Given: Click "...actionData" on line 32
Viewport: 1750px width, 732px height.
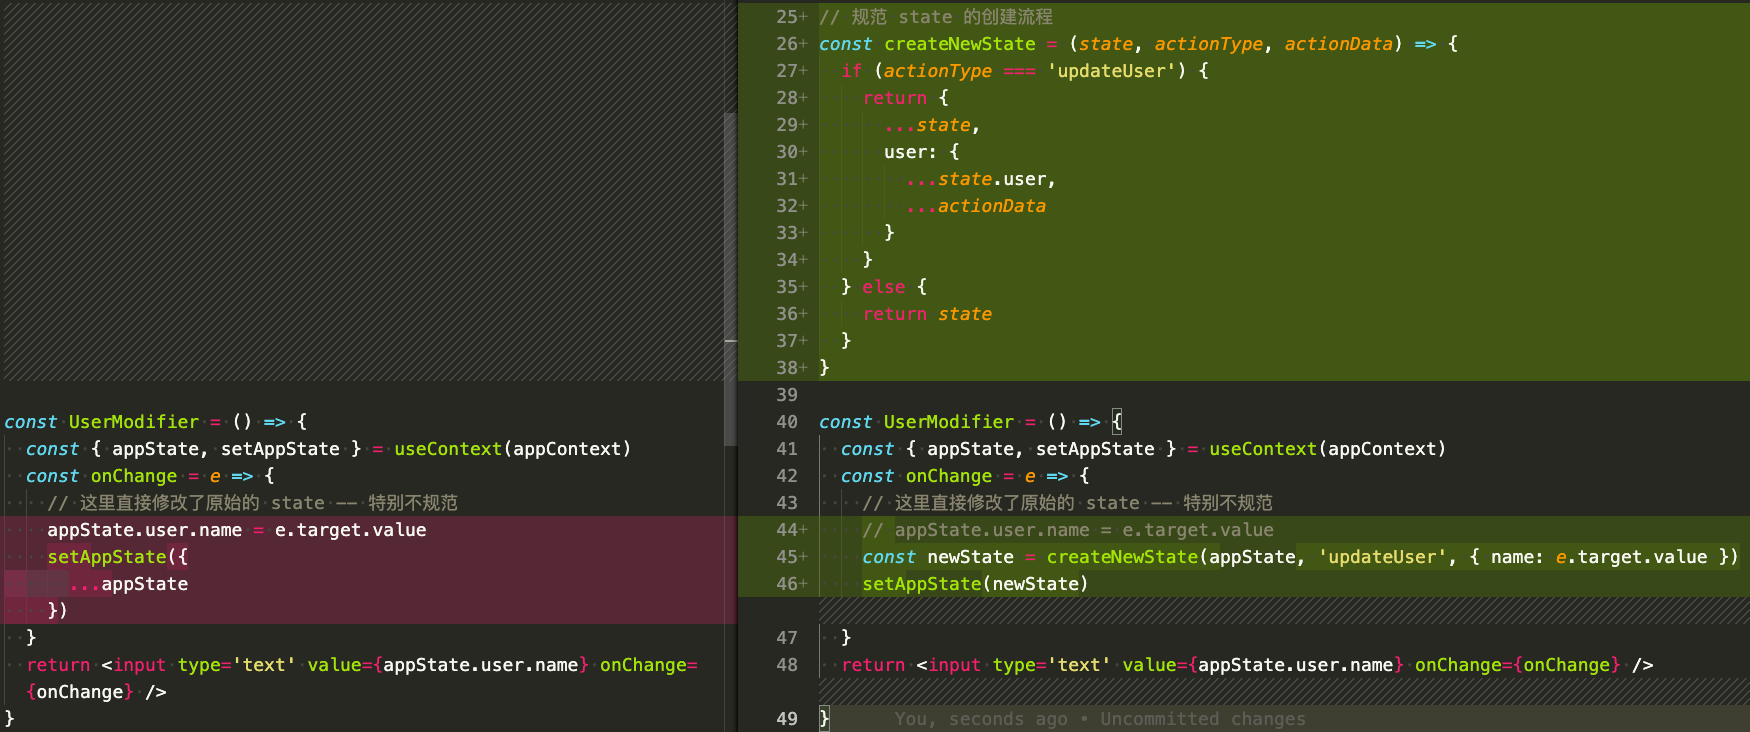Looking at the screenshot, I should click(x=975, y=206).
